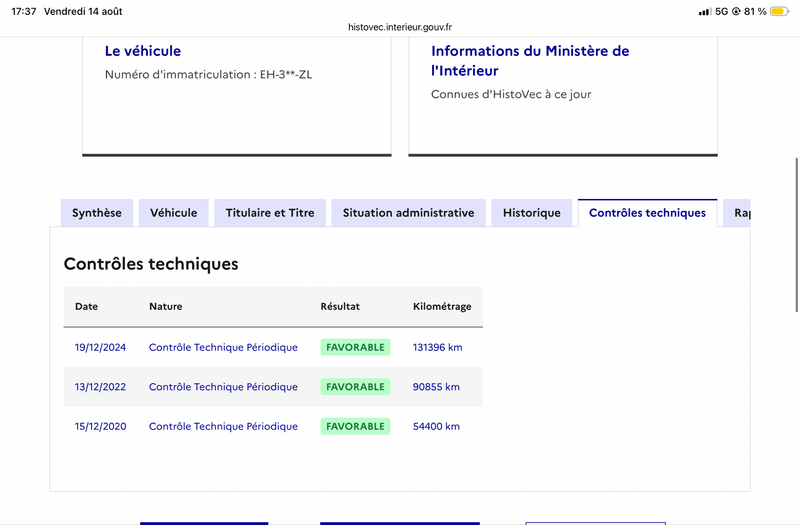Tap the cellular signal strength icon
Viewport: 800px width, 525px height.
click(x=705, y=11)
